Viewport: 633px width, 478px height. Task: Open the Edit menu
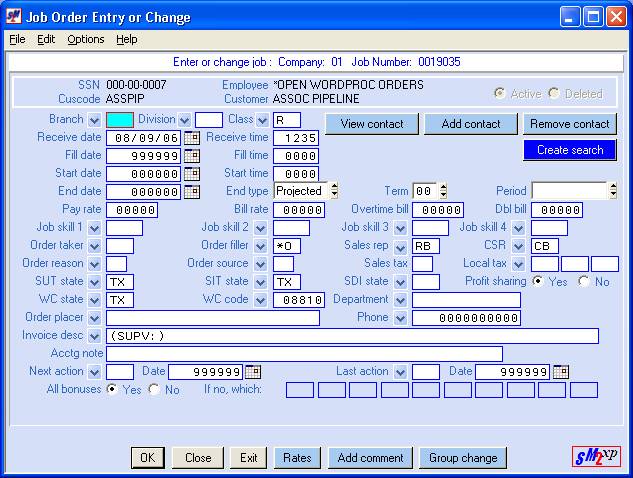(x=46, y=40)
